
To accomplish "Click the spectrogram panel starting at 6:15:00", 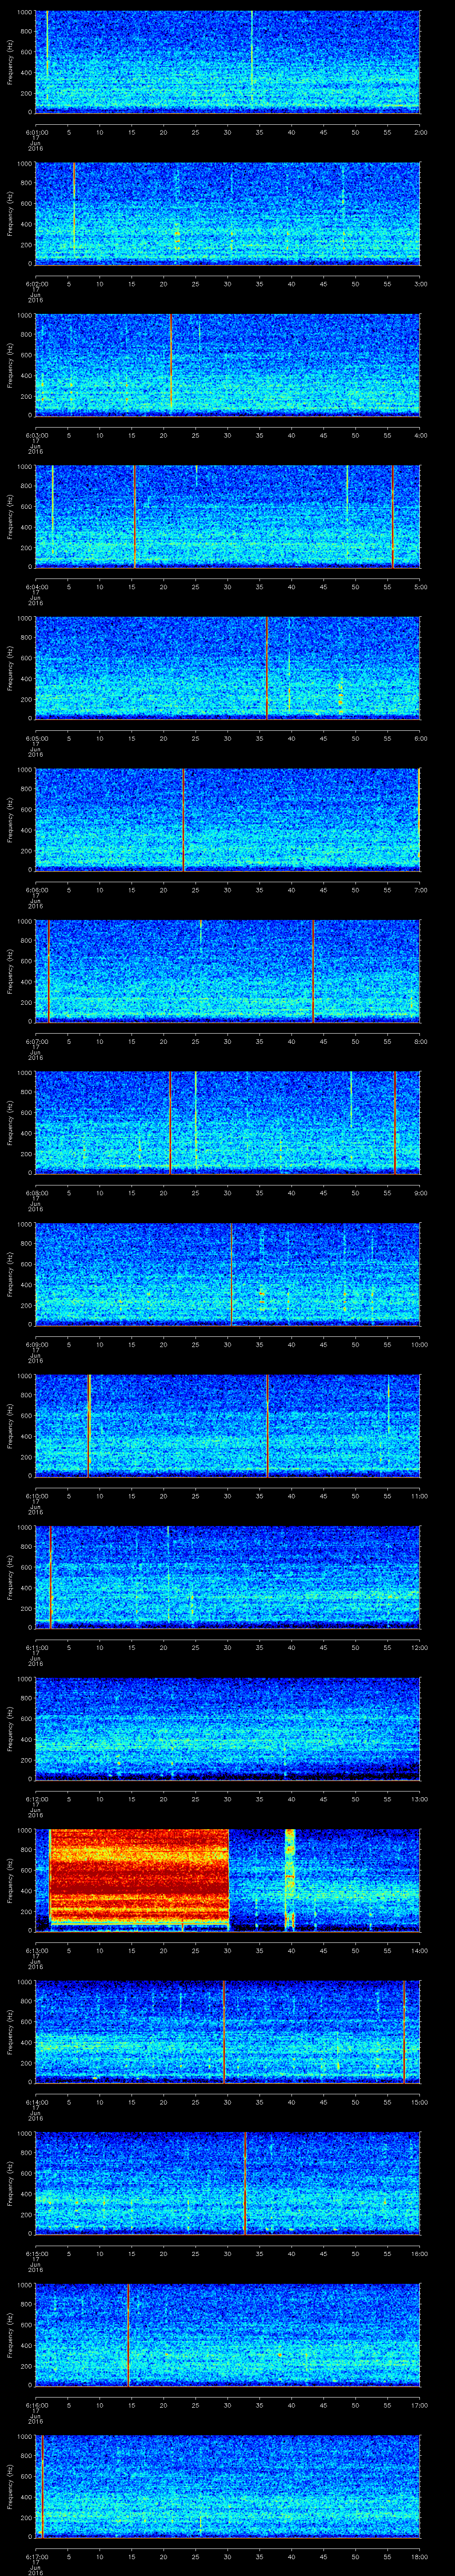I will 228,2183.
